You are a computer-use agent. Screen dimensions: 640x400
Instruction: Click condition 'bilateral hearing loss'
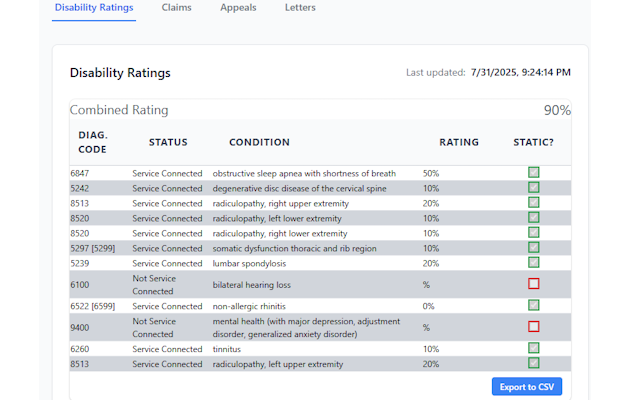point(251,285)
